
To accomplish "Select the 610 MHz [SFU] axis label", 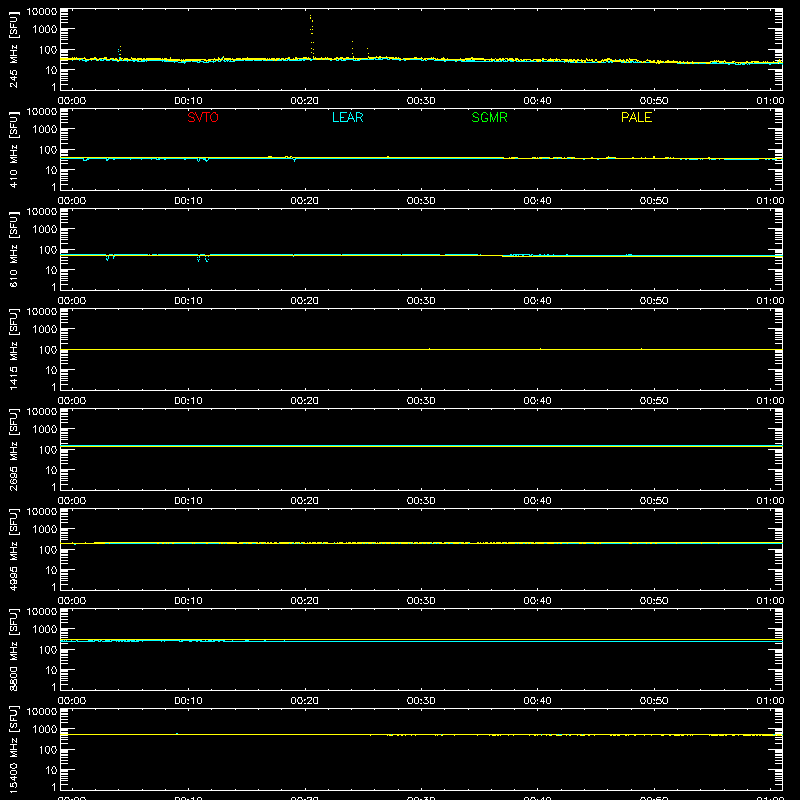I will [x=13, y=249].
